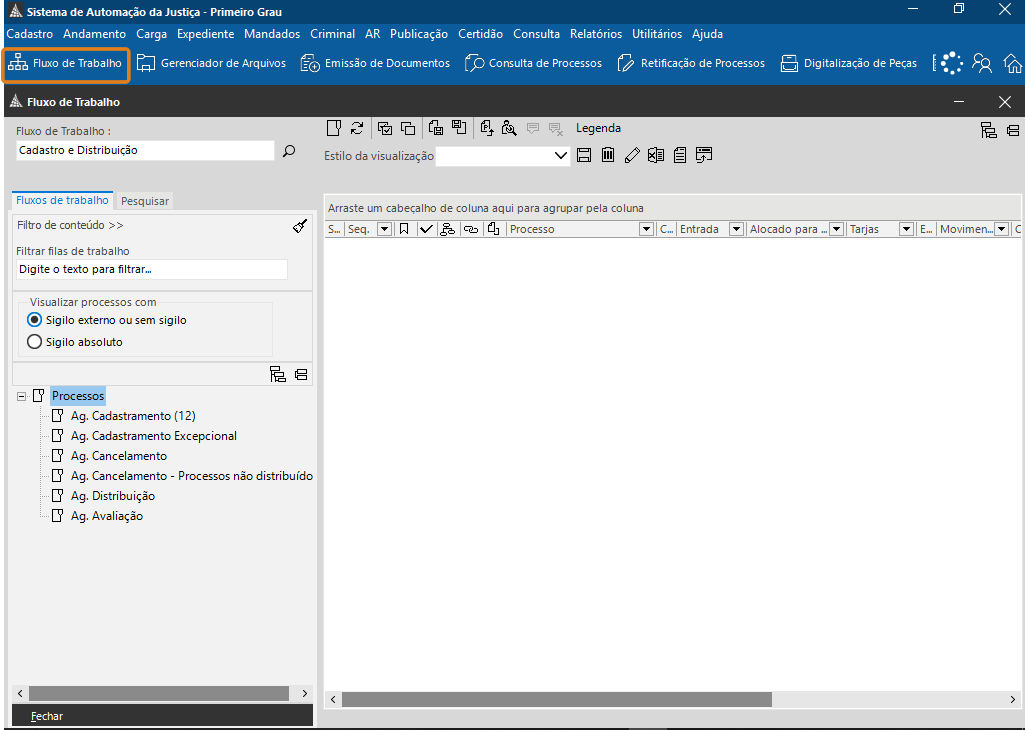Clear the content filter with the brush icon
Viewport: 1025px width, 730px height.
(x=300, y=226)
